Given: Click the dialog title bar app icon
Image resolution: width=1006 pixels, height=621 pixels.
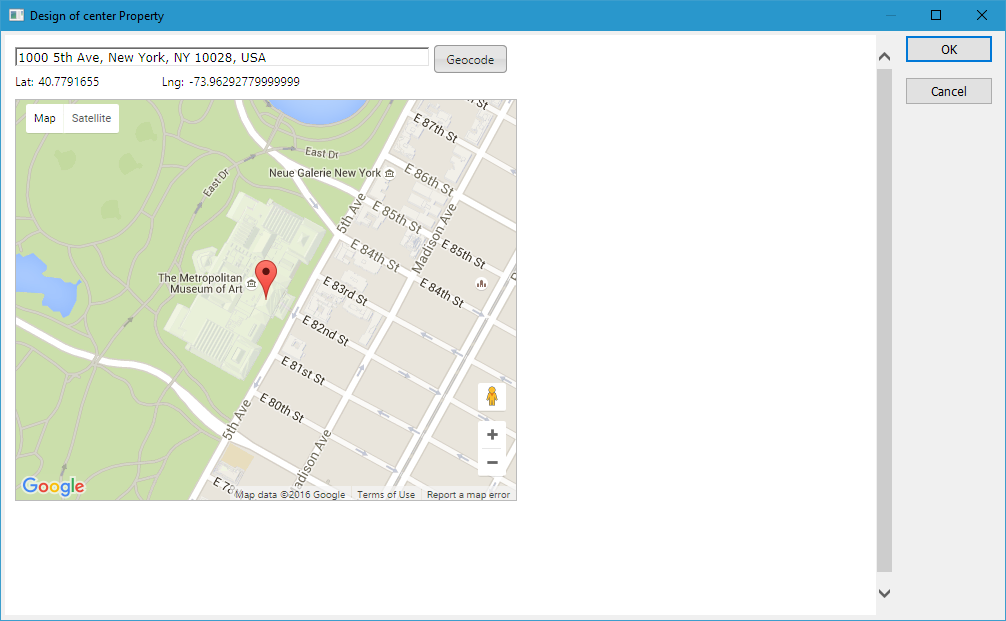Looking at the screenshot, I should tap(16, 15).
